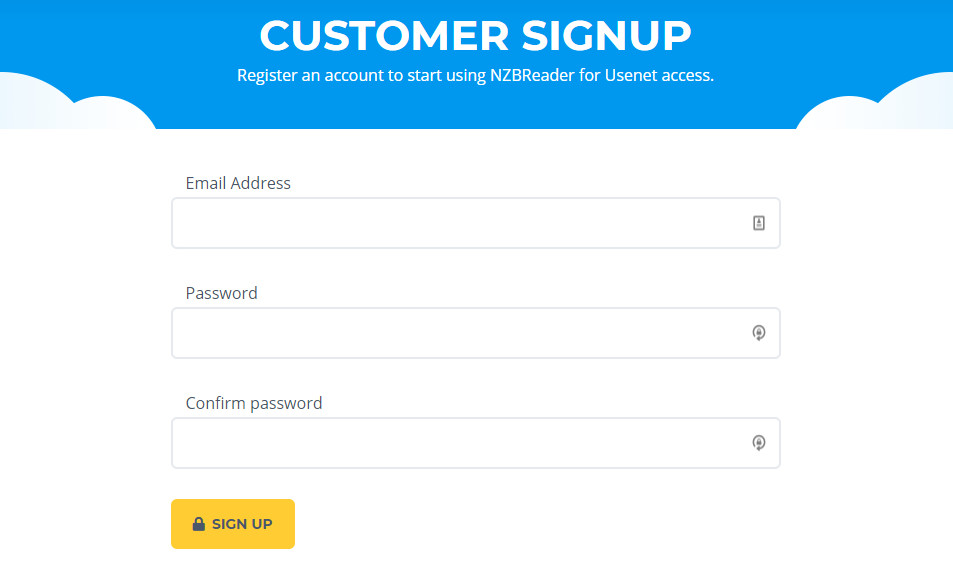Click the contact autofill icon in Email field
The height and width of the screenshot is (567, 953).
tap(759, 223)
